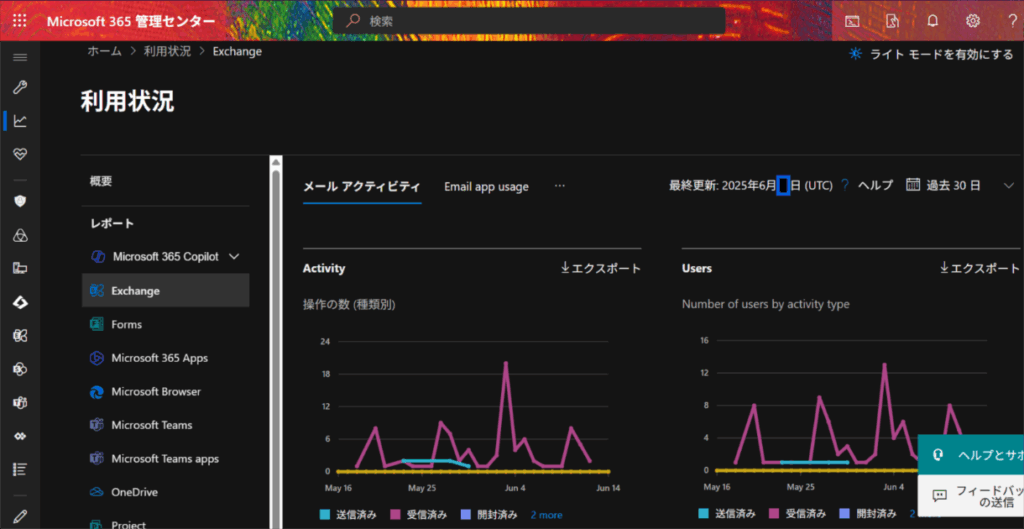
Task: Open the Health heart icon in sidebar
Action: pyautogui.click(x=20, y=154)
